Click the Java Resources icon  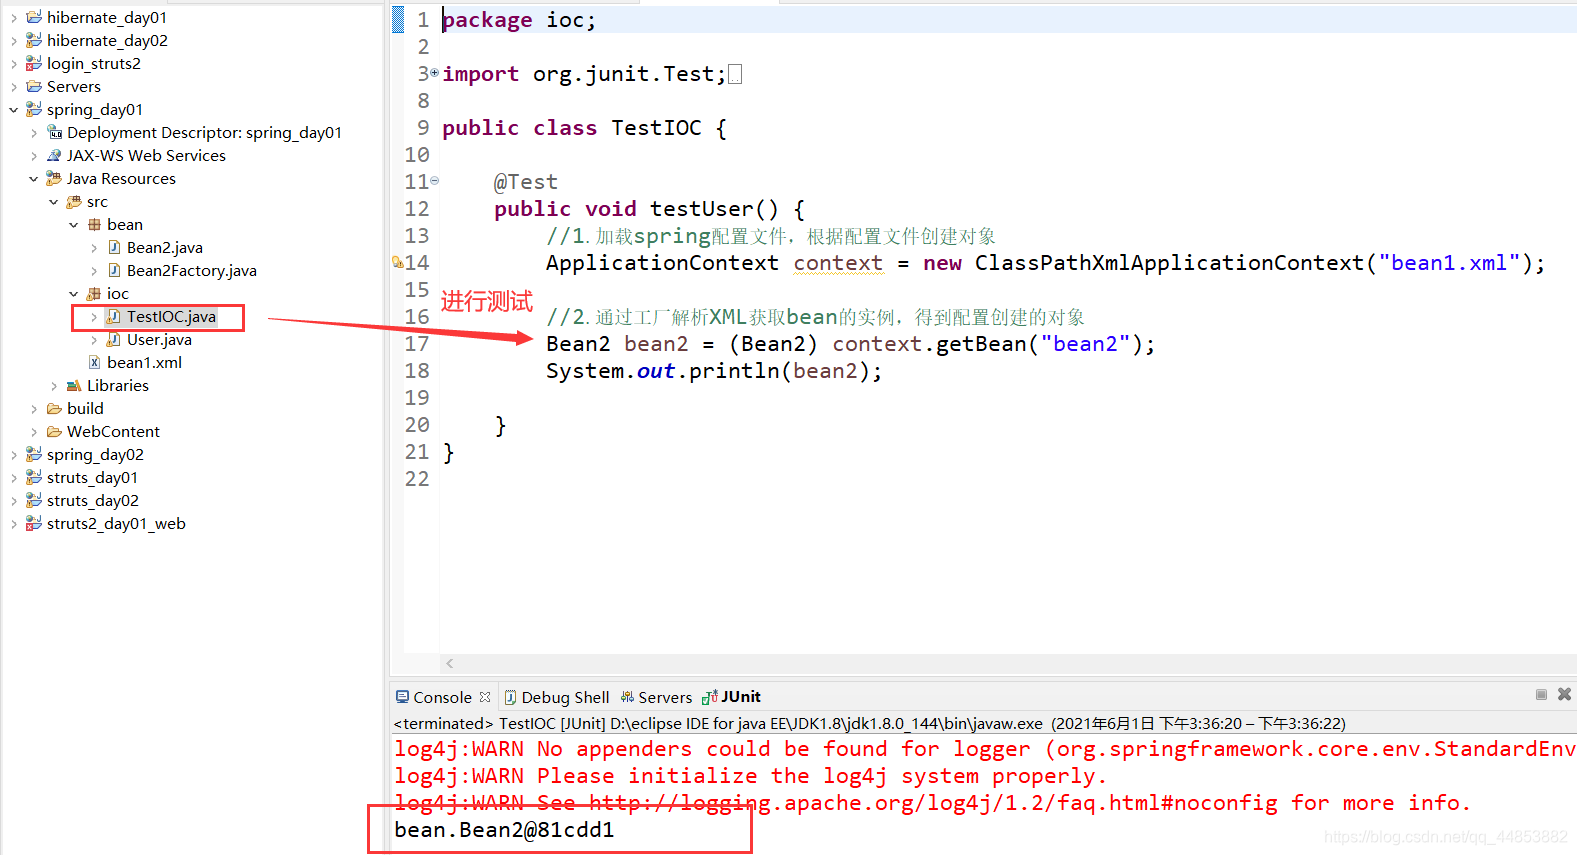(54, 178)
